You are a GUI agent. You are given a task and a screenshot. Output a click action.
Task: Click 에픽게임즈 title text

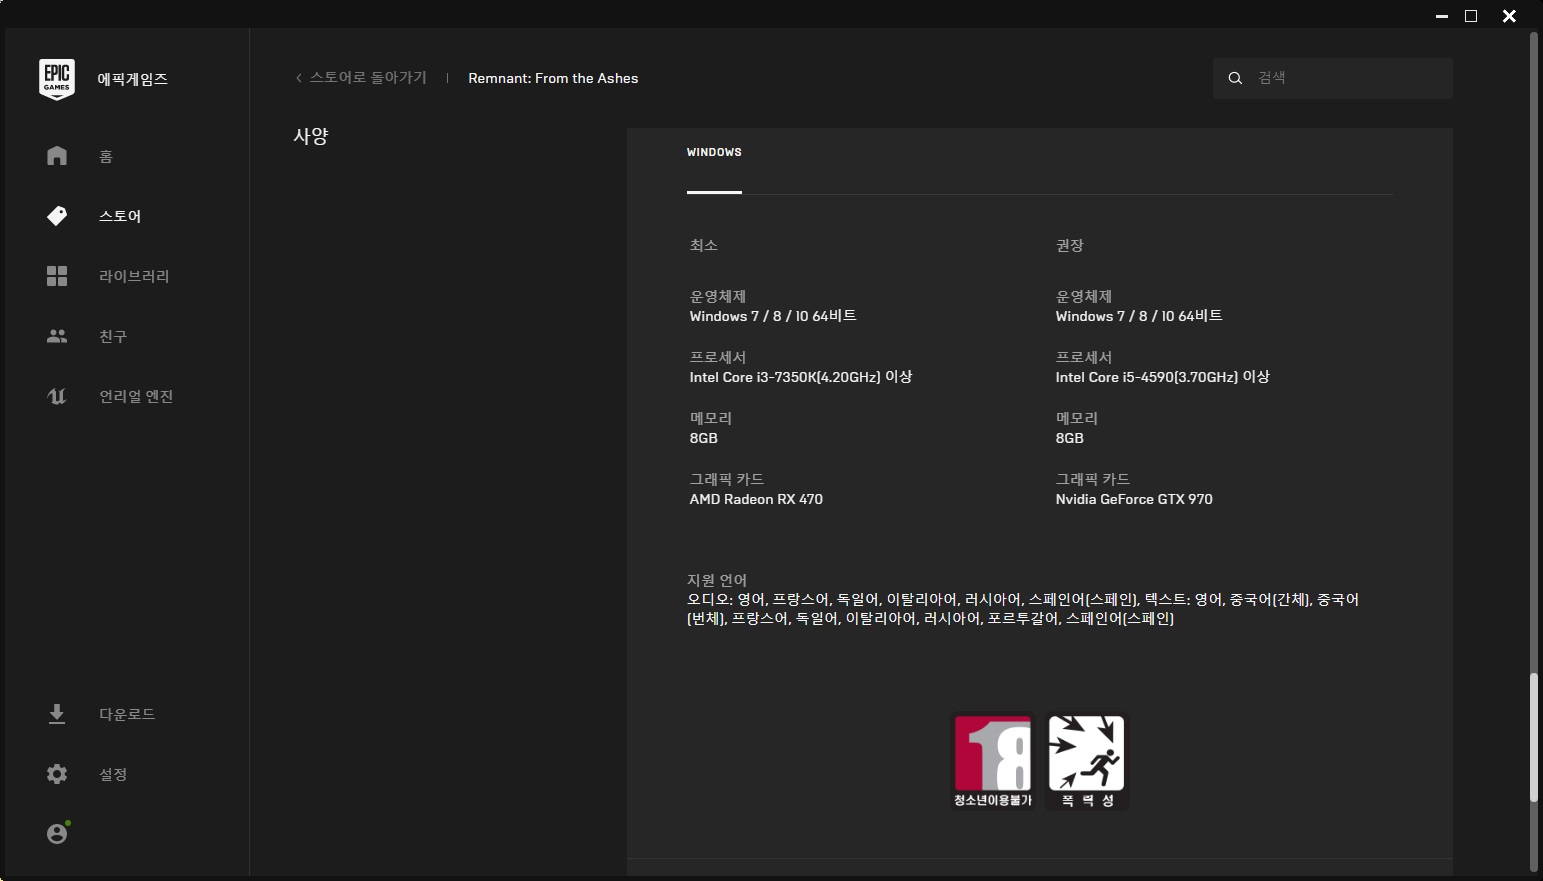pos(133,79)
